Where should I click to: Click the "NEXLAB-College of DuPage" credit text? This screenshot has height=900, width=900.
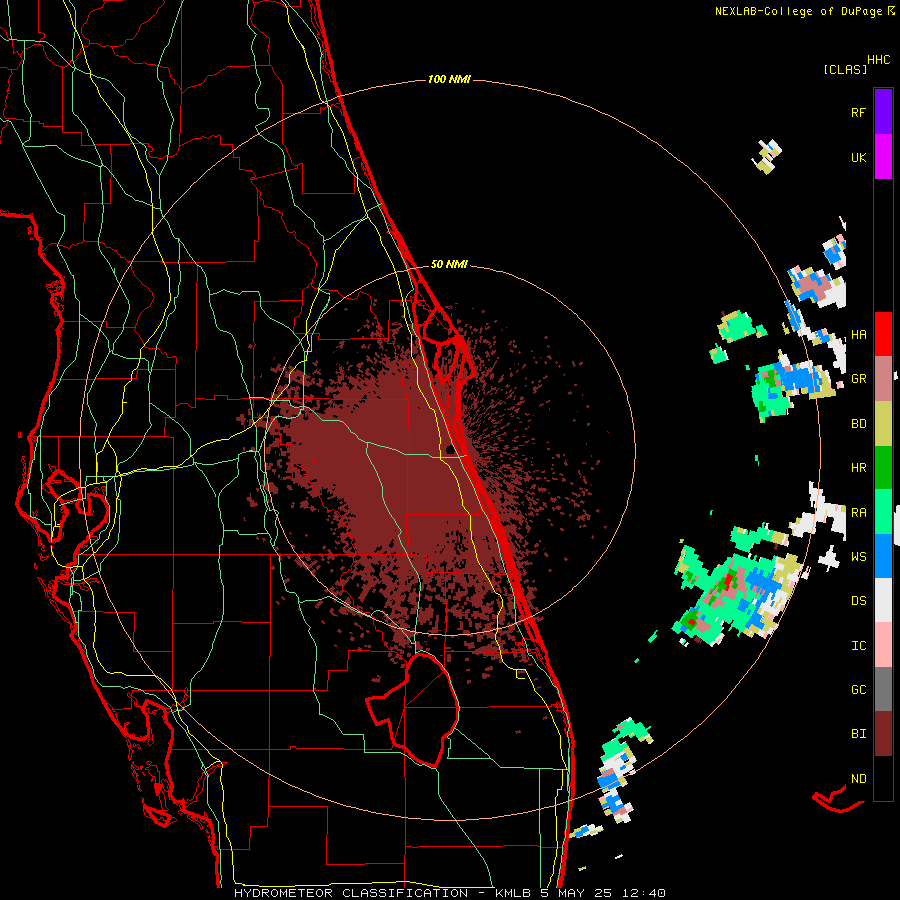[x=798, y=11]
